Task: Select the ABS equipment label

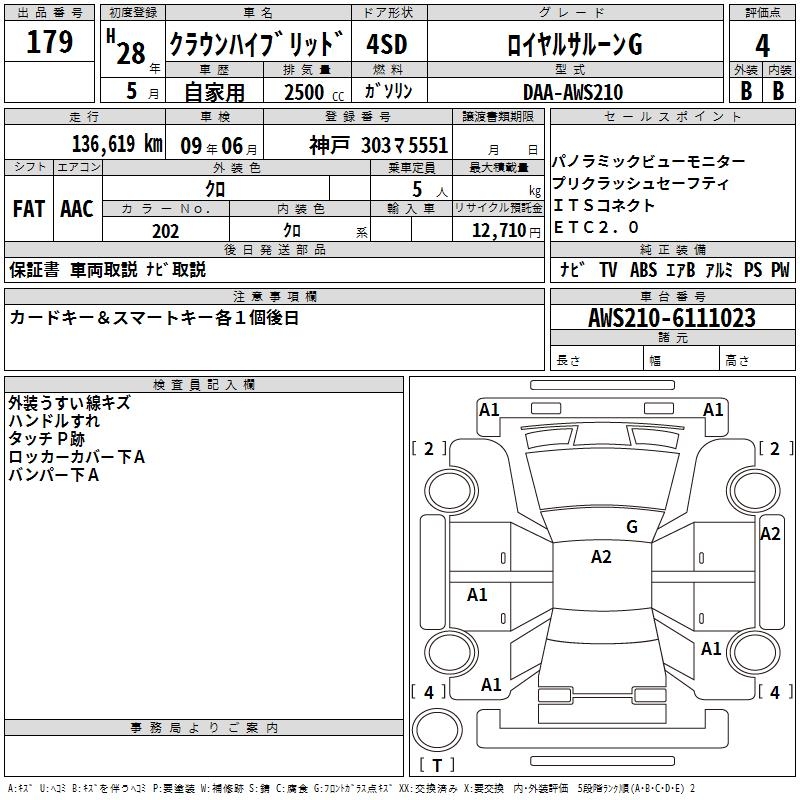Action: click(x=646, y=270)
